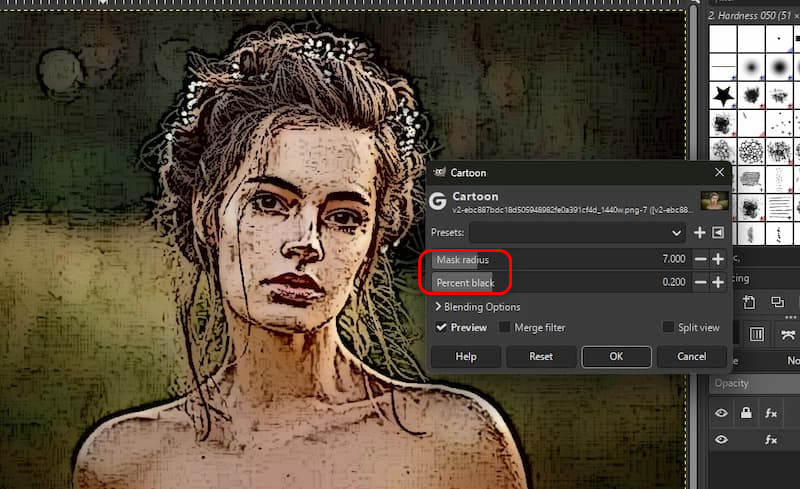The image size is (800, 489).
Task: Pick the thin horizontal line brush
Action: [723, 67]
